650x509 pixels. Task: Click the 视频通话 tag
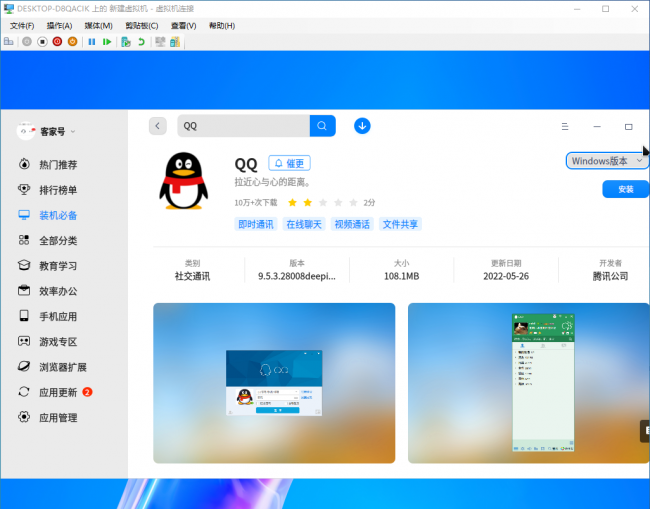[352, 224]
